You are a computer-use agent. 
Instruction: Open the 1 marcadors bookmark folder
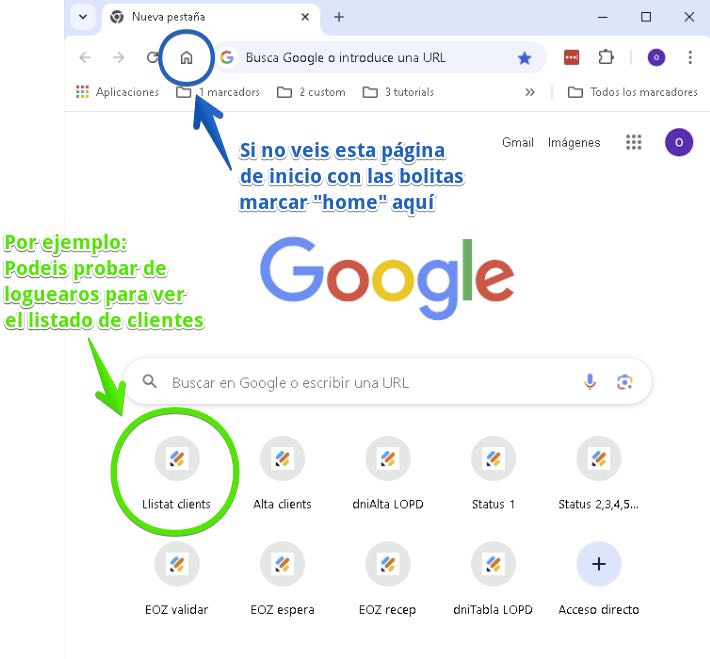tap(218, 92)
